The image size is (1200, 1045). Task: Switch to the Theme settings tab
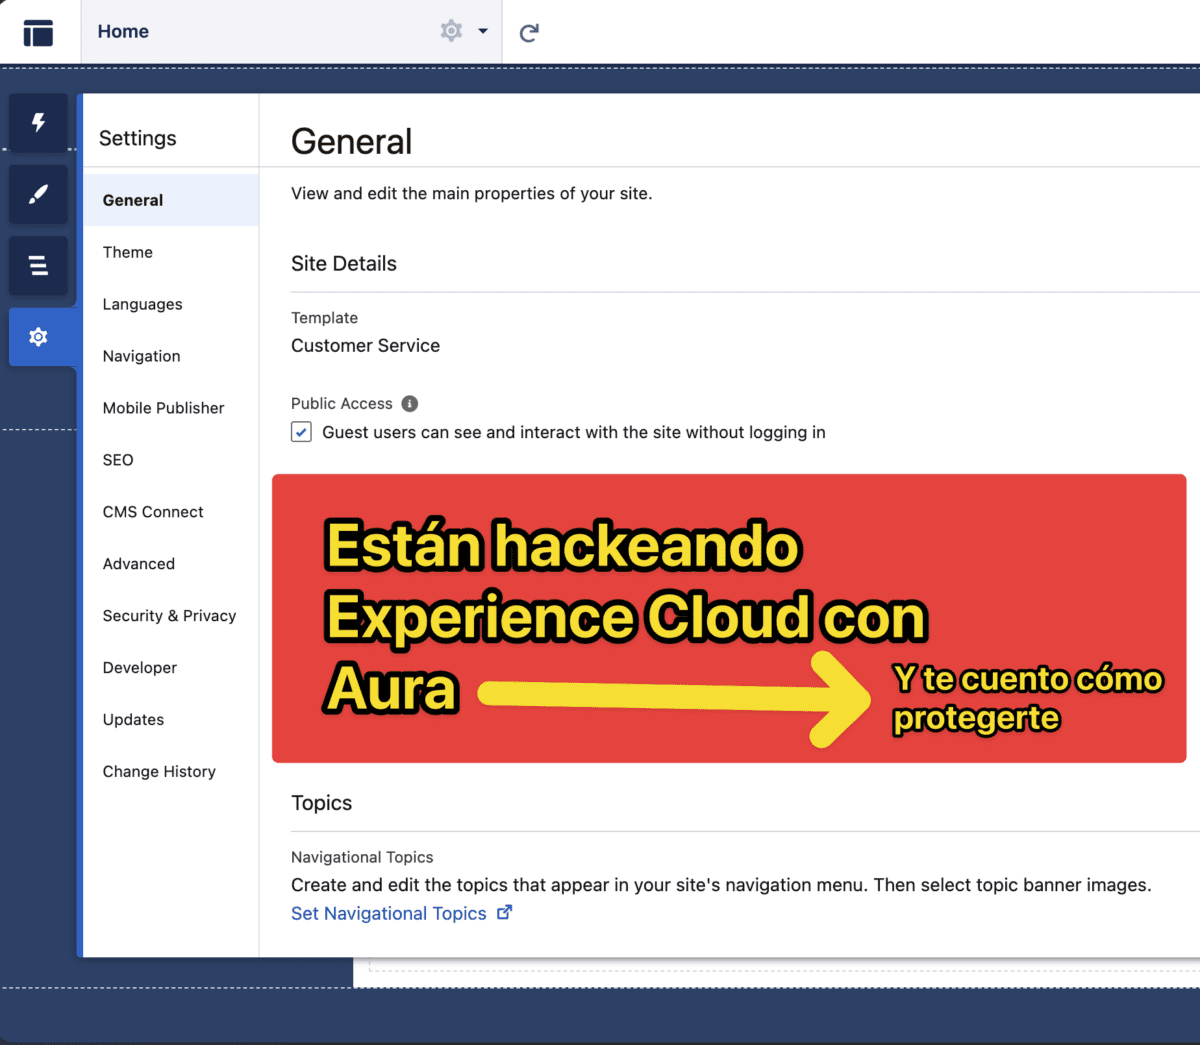coord(128,252)
